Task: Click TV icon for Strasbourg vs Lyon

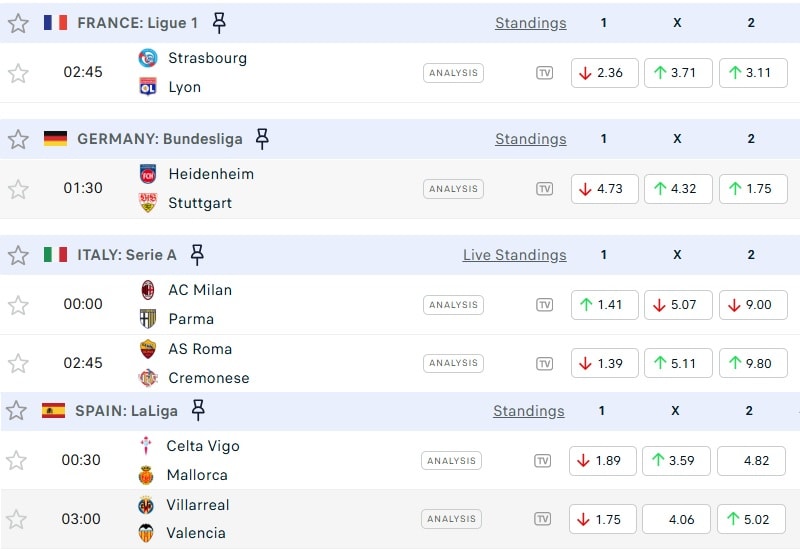Action: tap(544, 73)
